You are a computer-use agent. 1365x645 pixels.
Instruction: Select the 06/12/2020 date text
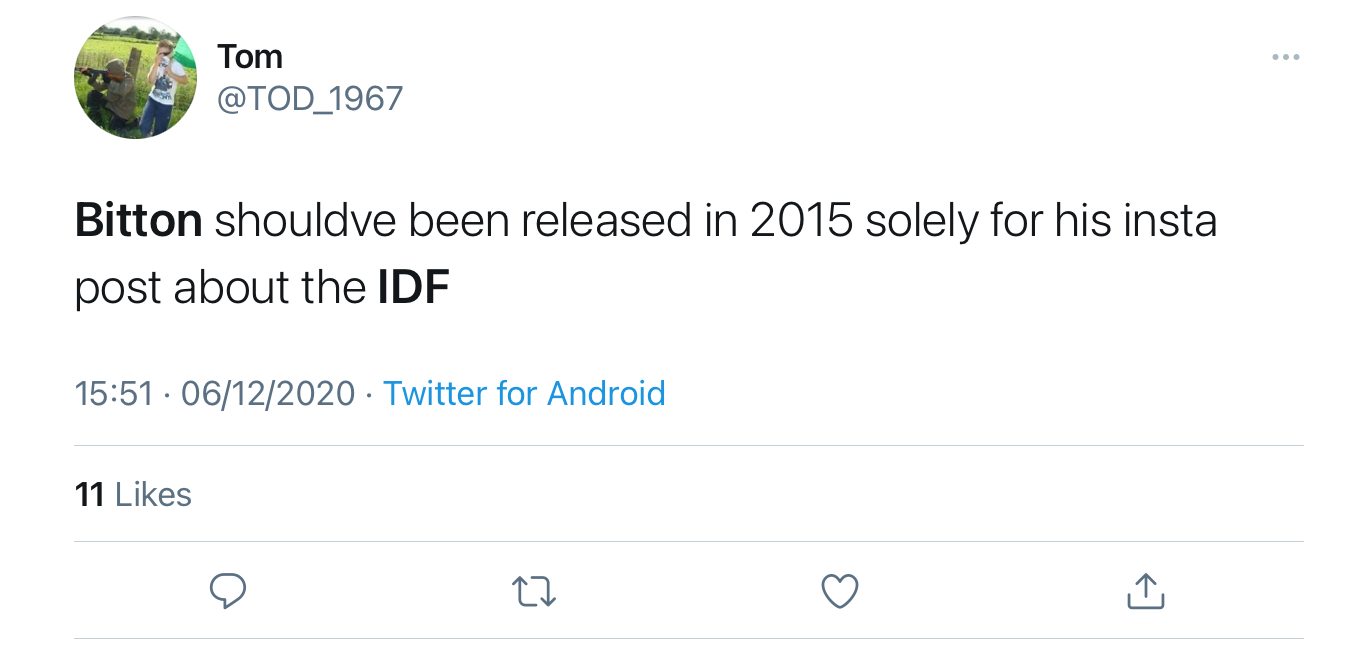point(268,393)
